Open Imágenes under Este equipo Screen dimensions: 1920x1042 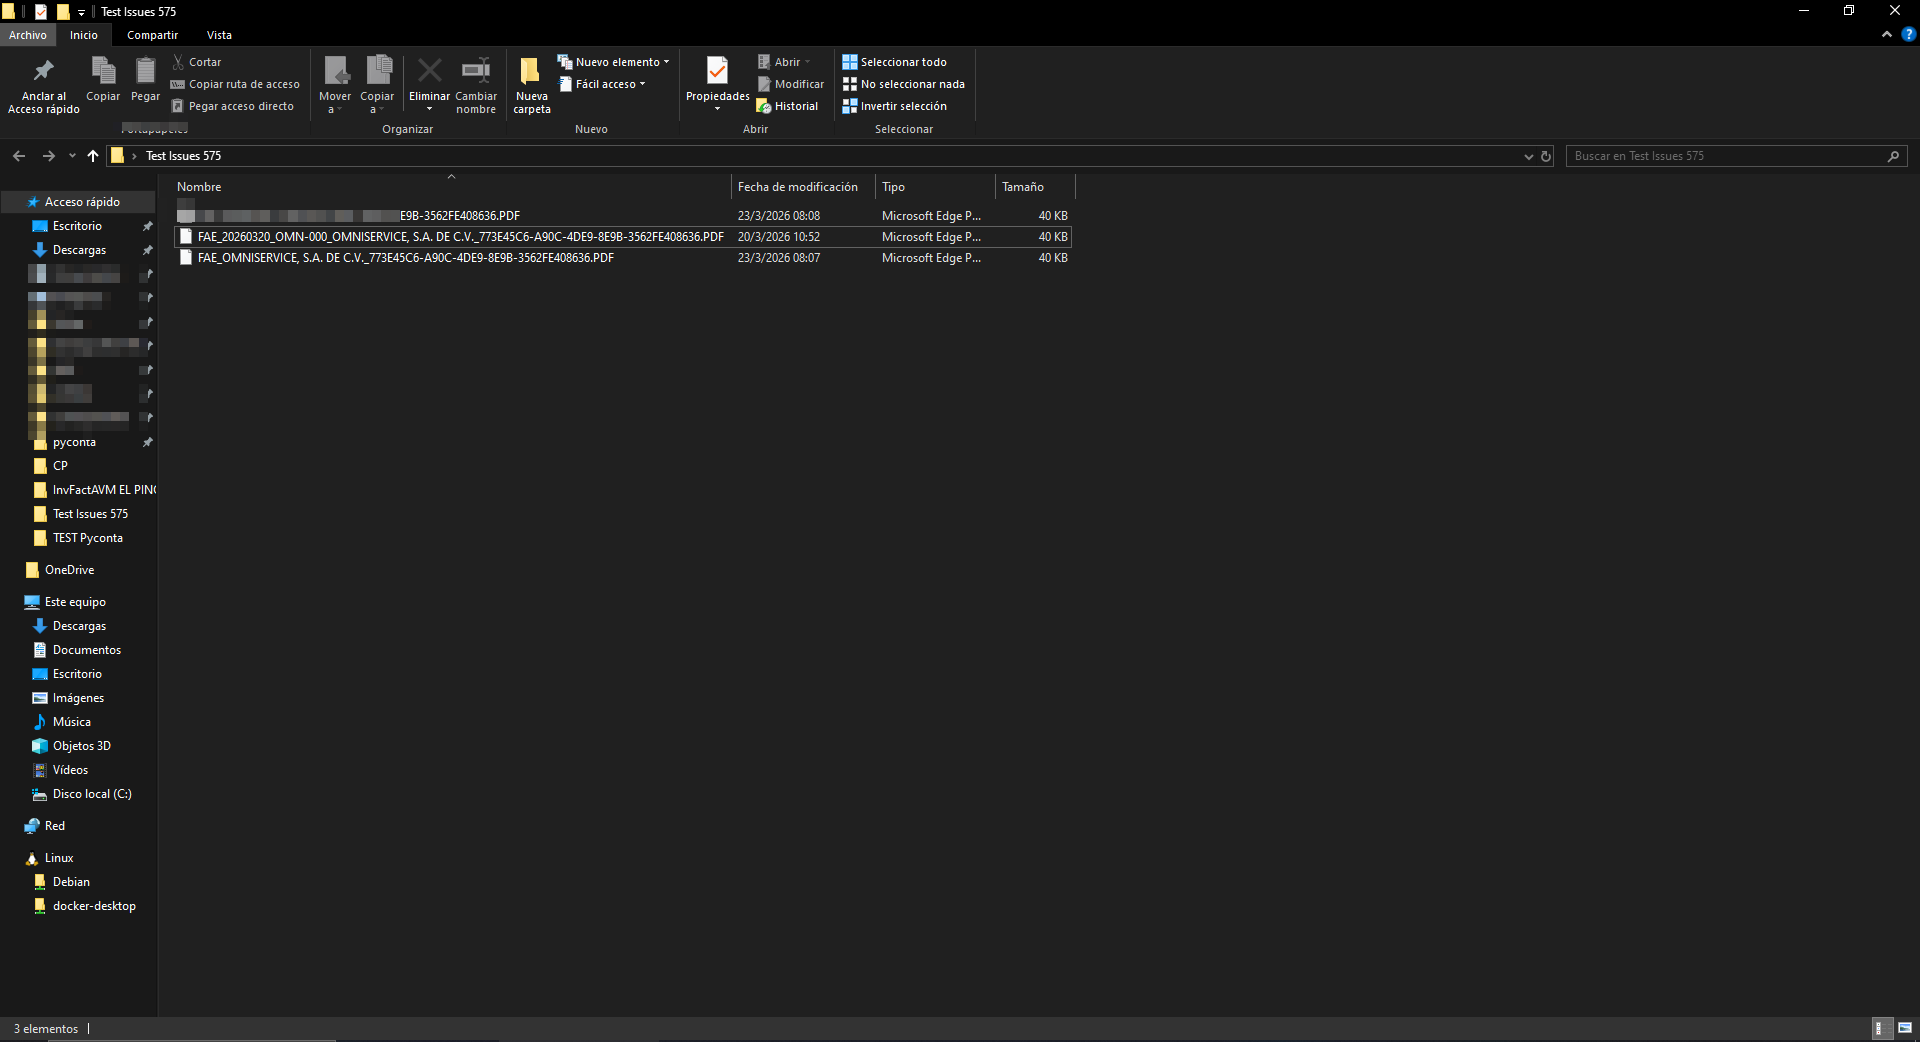[x=78, y=698]
